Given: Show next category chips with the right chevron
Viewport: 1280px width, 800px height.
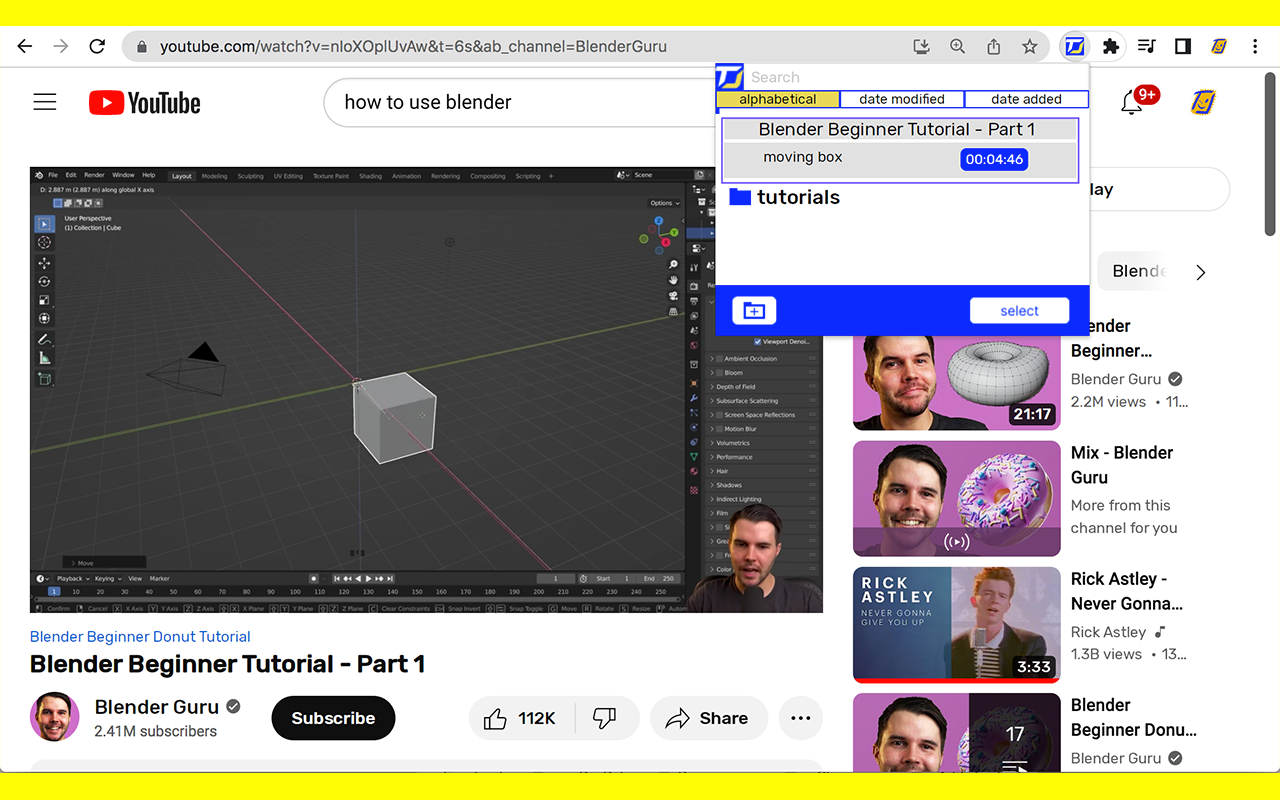Looking at the screenshot, I should click(x=1201, y=272).
